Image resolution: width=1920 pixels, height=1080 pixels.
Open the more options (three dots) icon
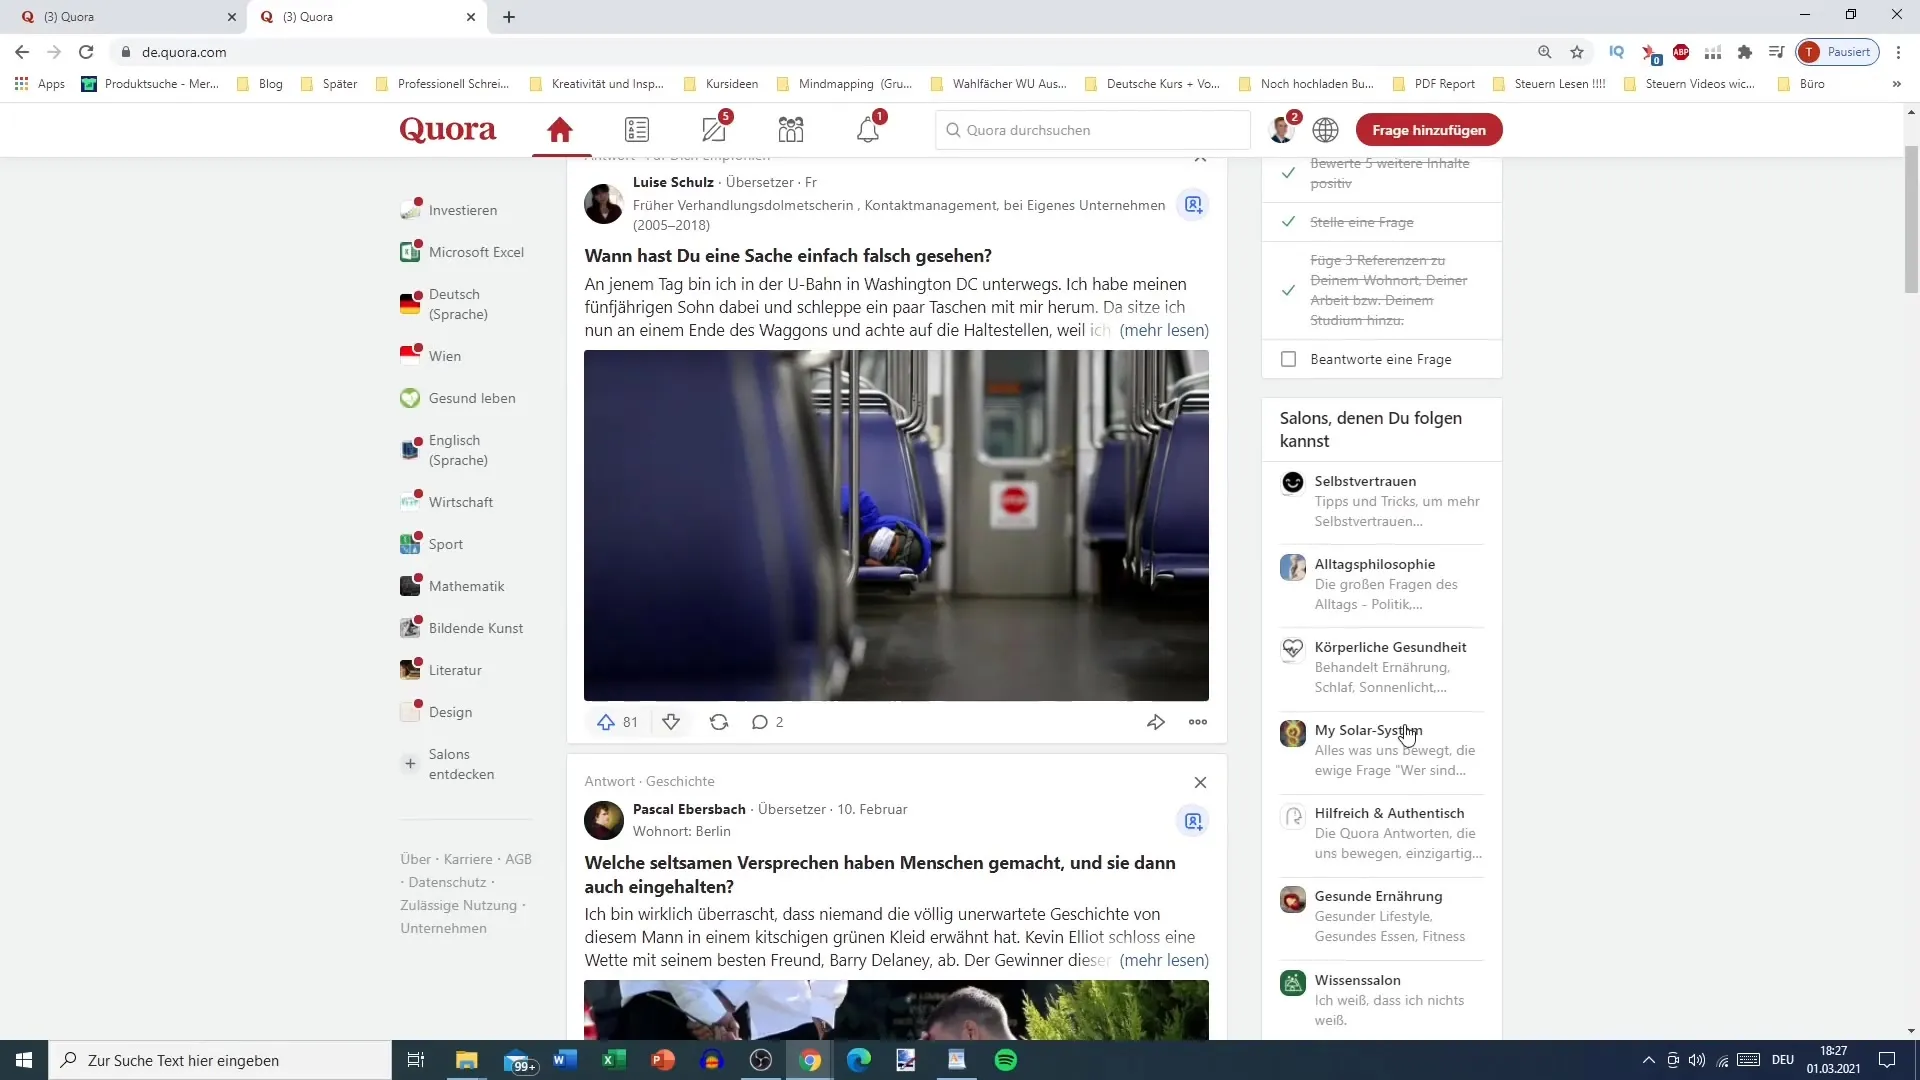click(x=1197, y=721)
